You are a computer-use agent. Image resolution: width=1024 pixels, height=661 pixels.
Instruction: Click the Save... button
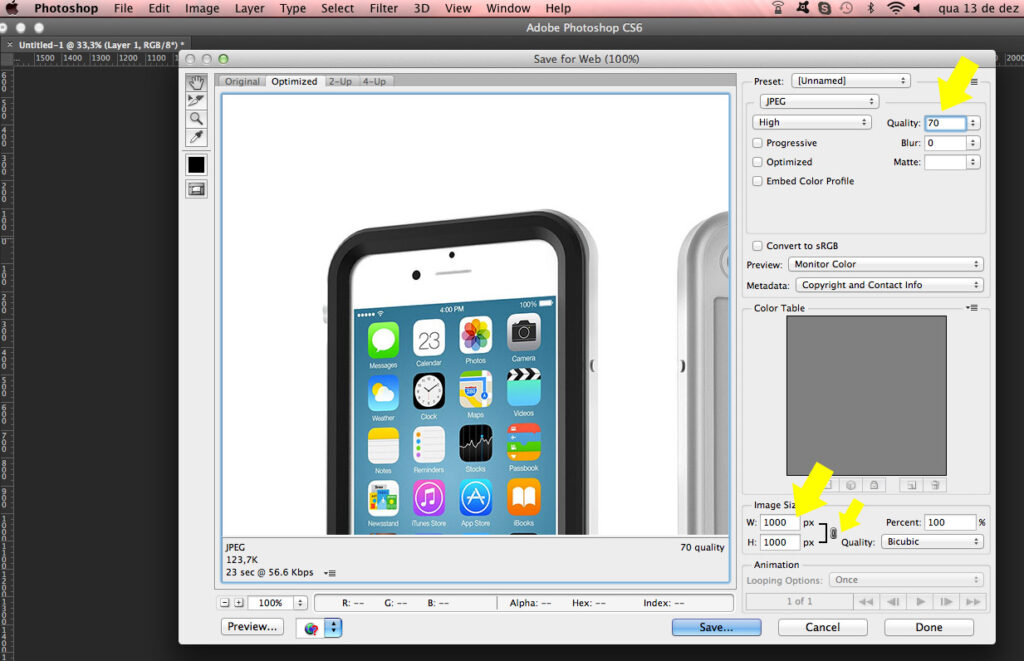[x=716, y=627]
